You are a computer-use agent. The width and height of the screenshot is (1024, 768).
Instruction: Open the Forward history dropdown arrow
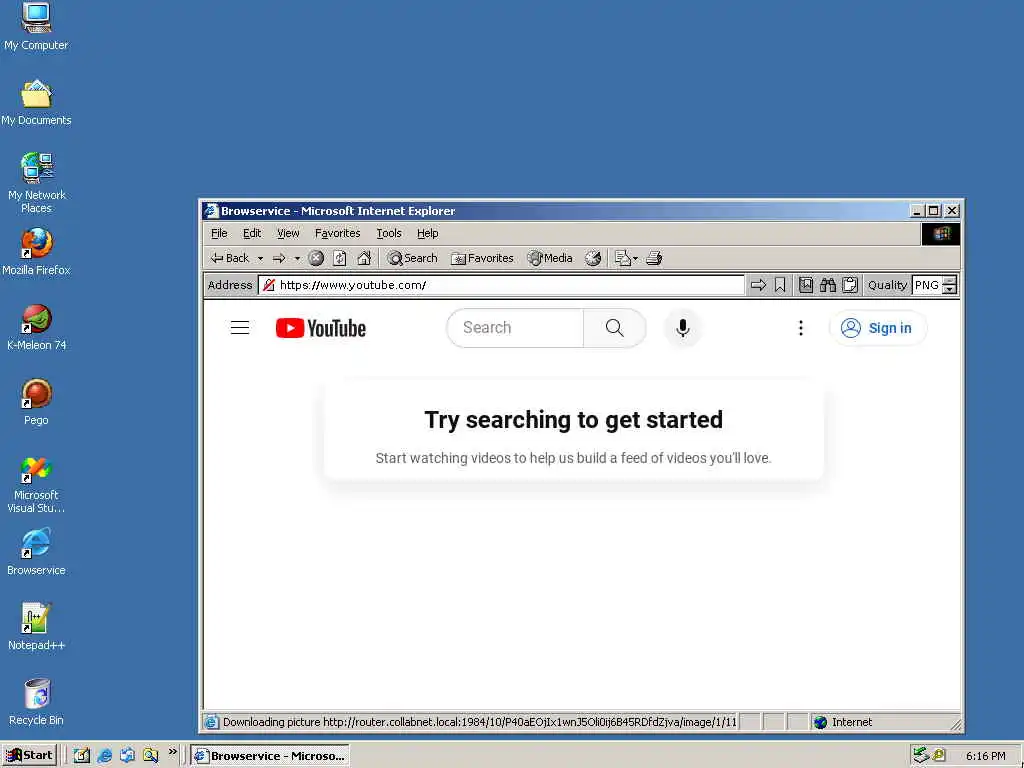[x=297, y=259]
